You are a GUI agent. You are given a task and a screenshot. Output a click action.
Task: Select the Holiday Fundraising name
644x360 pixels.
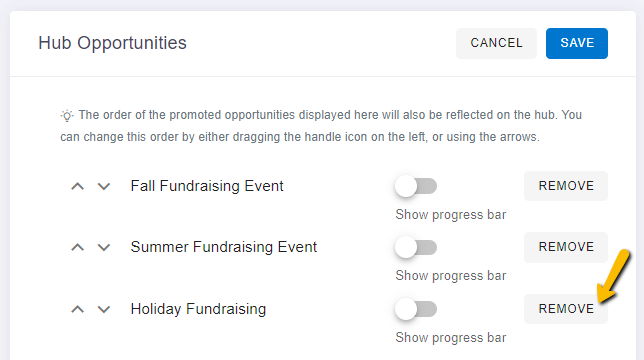click(198, 309)
